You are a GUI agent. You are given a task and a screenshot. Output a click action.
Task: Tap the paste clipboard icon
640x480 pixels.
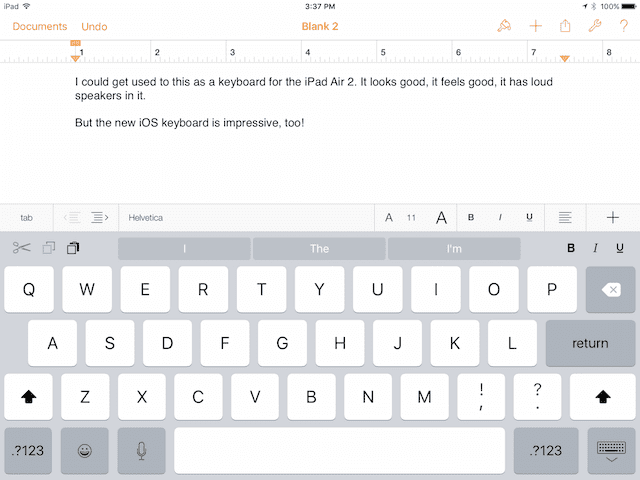pyautogui.click(x=73, y=248)
